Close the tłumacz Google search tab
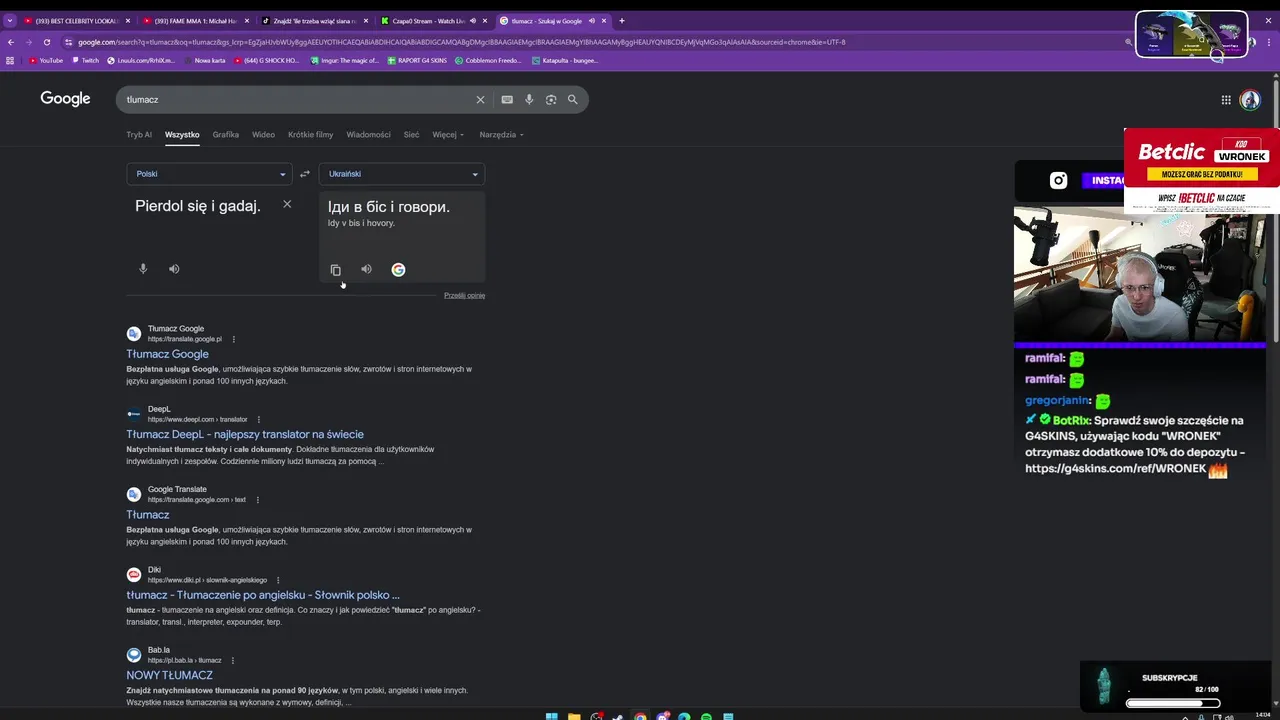The height and width of the screenshot is (720, 1280). pos(604,20)
